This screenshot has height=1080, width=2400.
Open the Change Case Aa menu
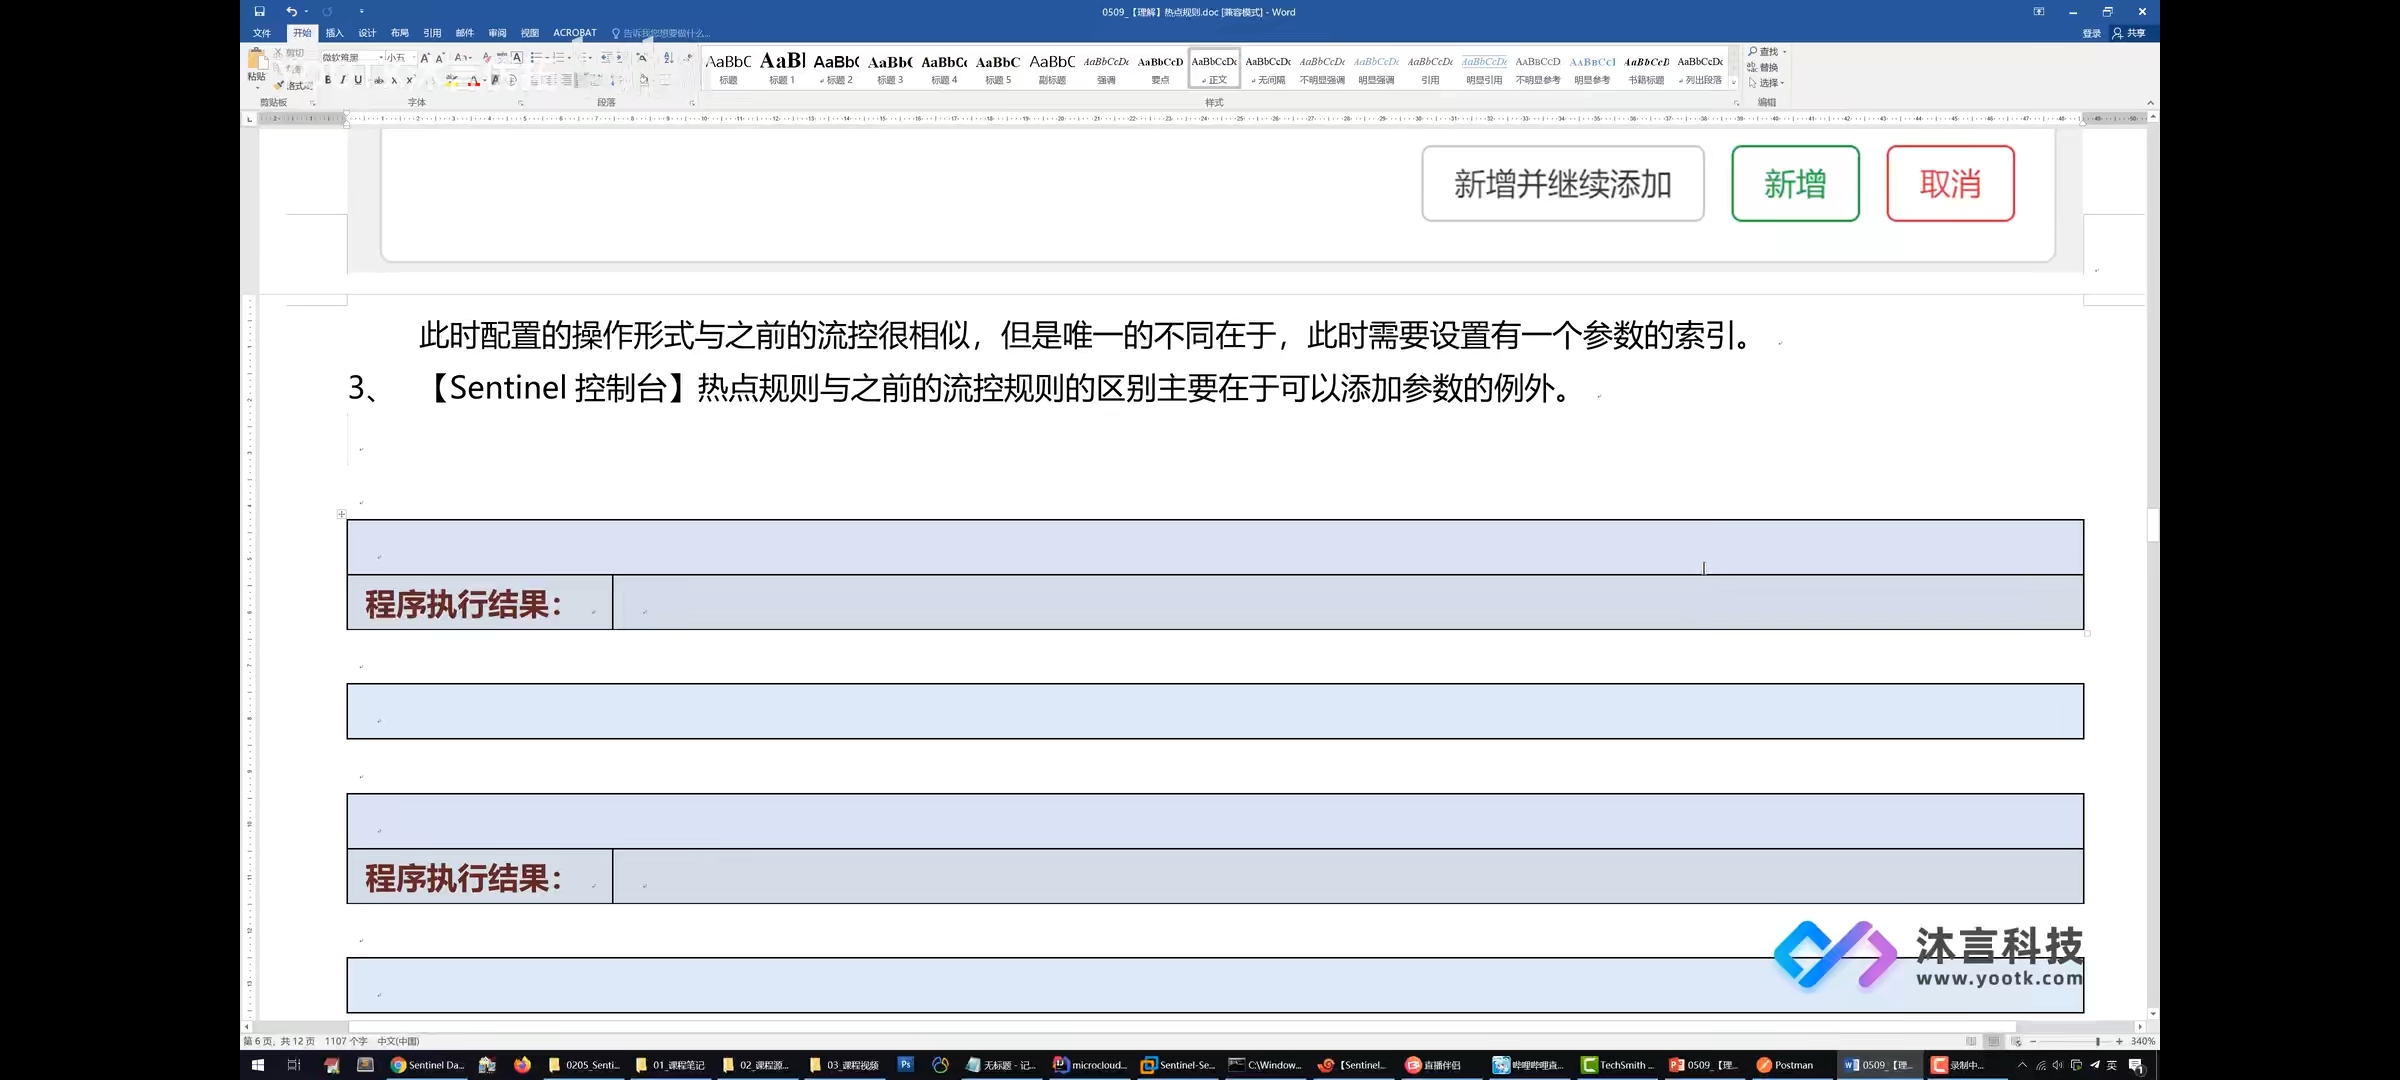(462, 58)
